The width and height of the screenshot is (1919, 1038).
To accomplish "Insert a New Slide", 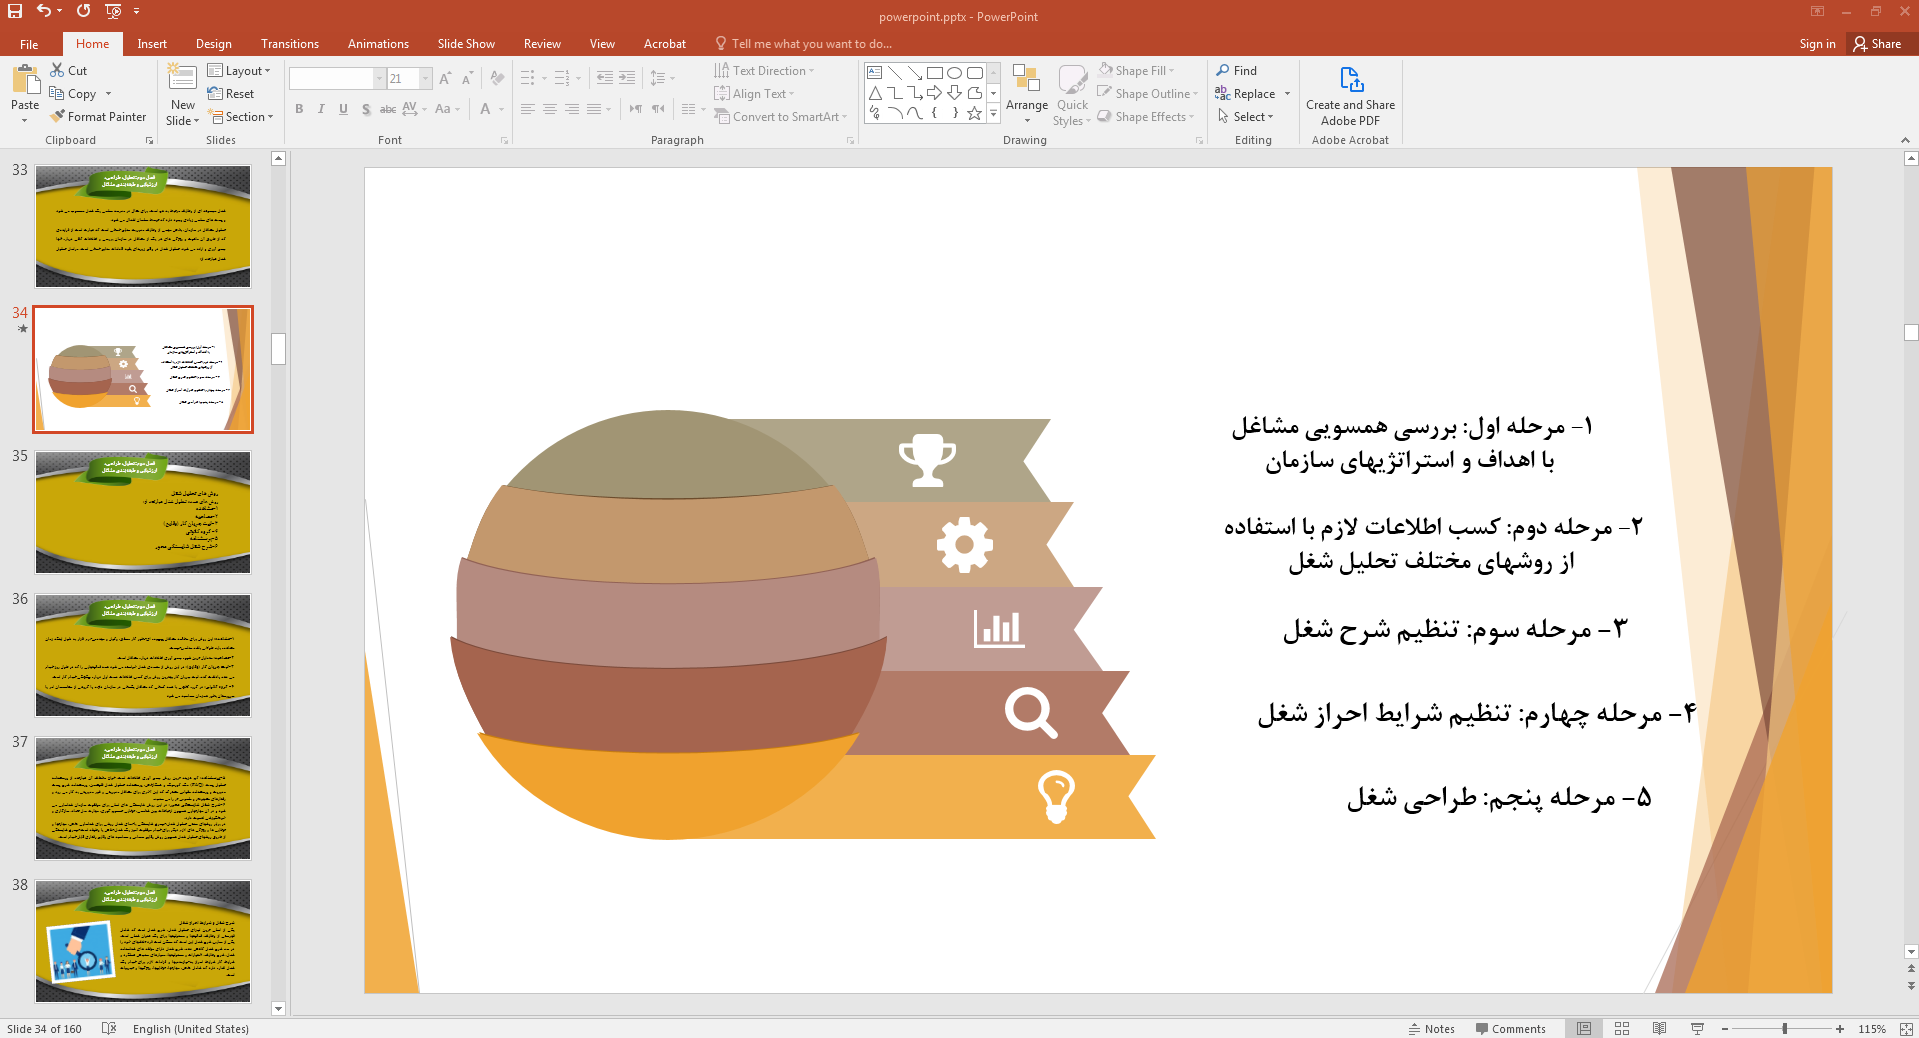I will click(x=182, y=95).
